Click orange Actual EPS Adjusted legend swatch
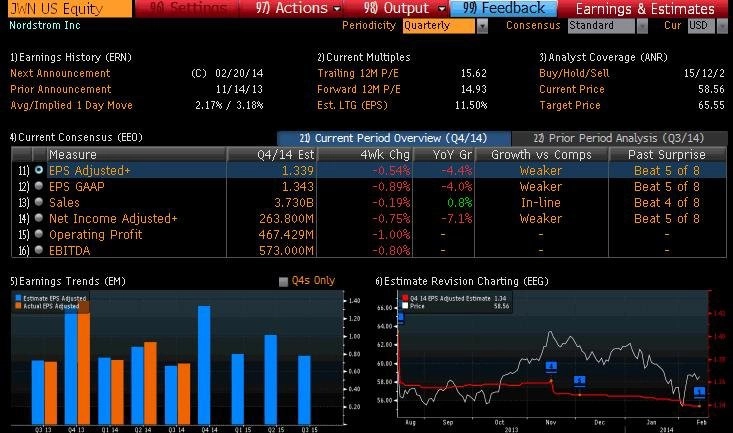 [x=18, y=306]
